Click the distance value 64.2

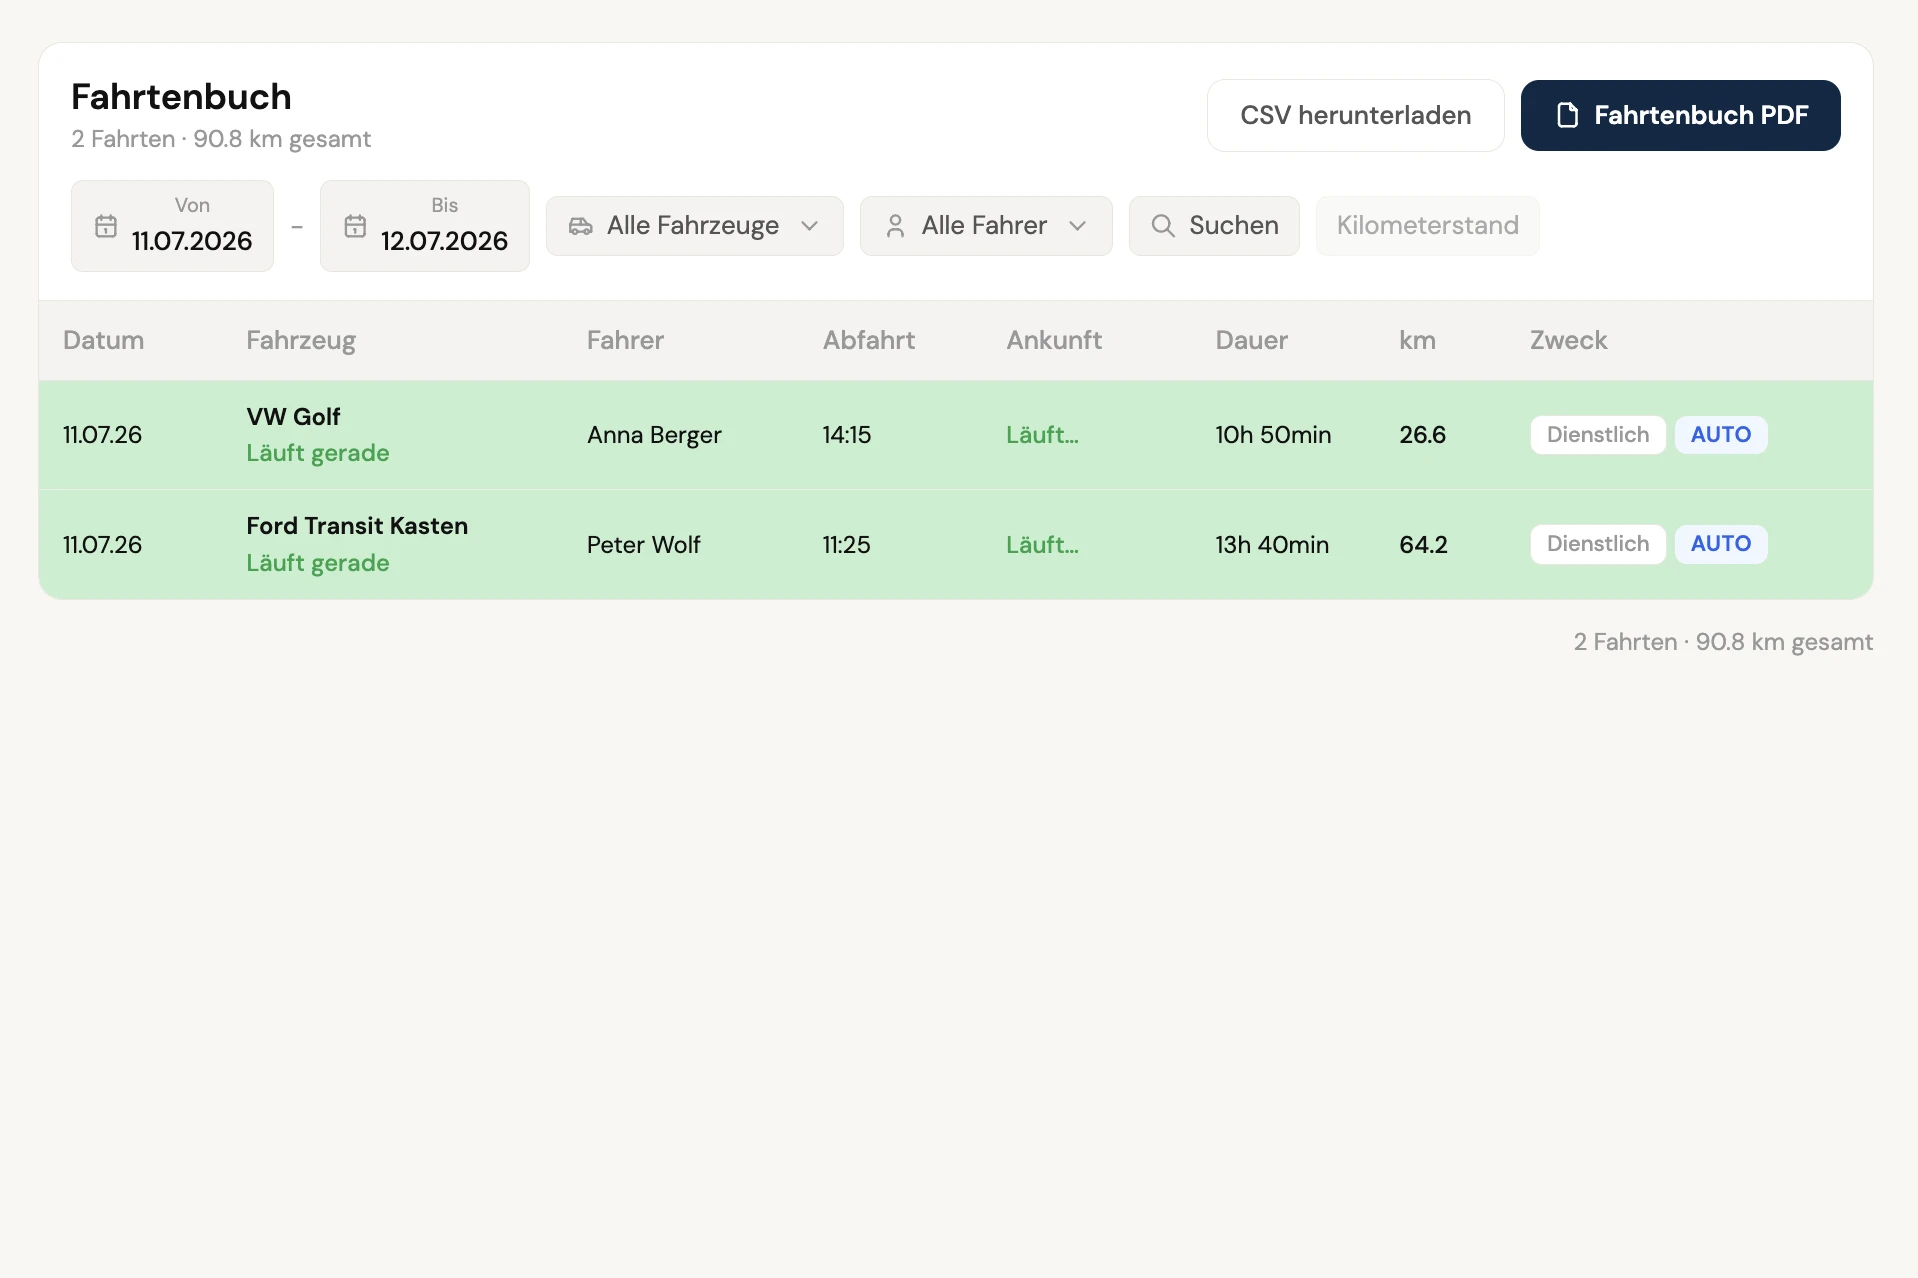(x=1423, y=545)
